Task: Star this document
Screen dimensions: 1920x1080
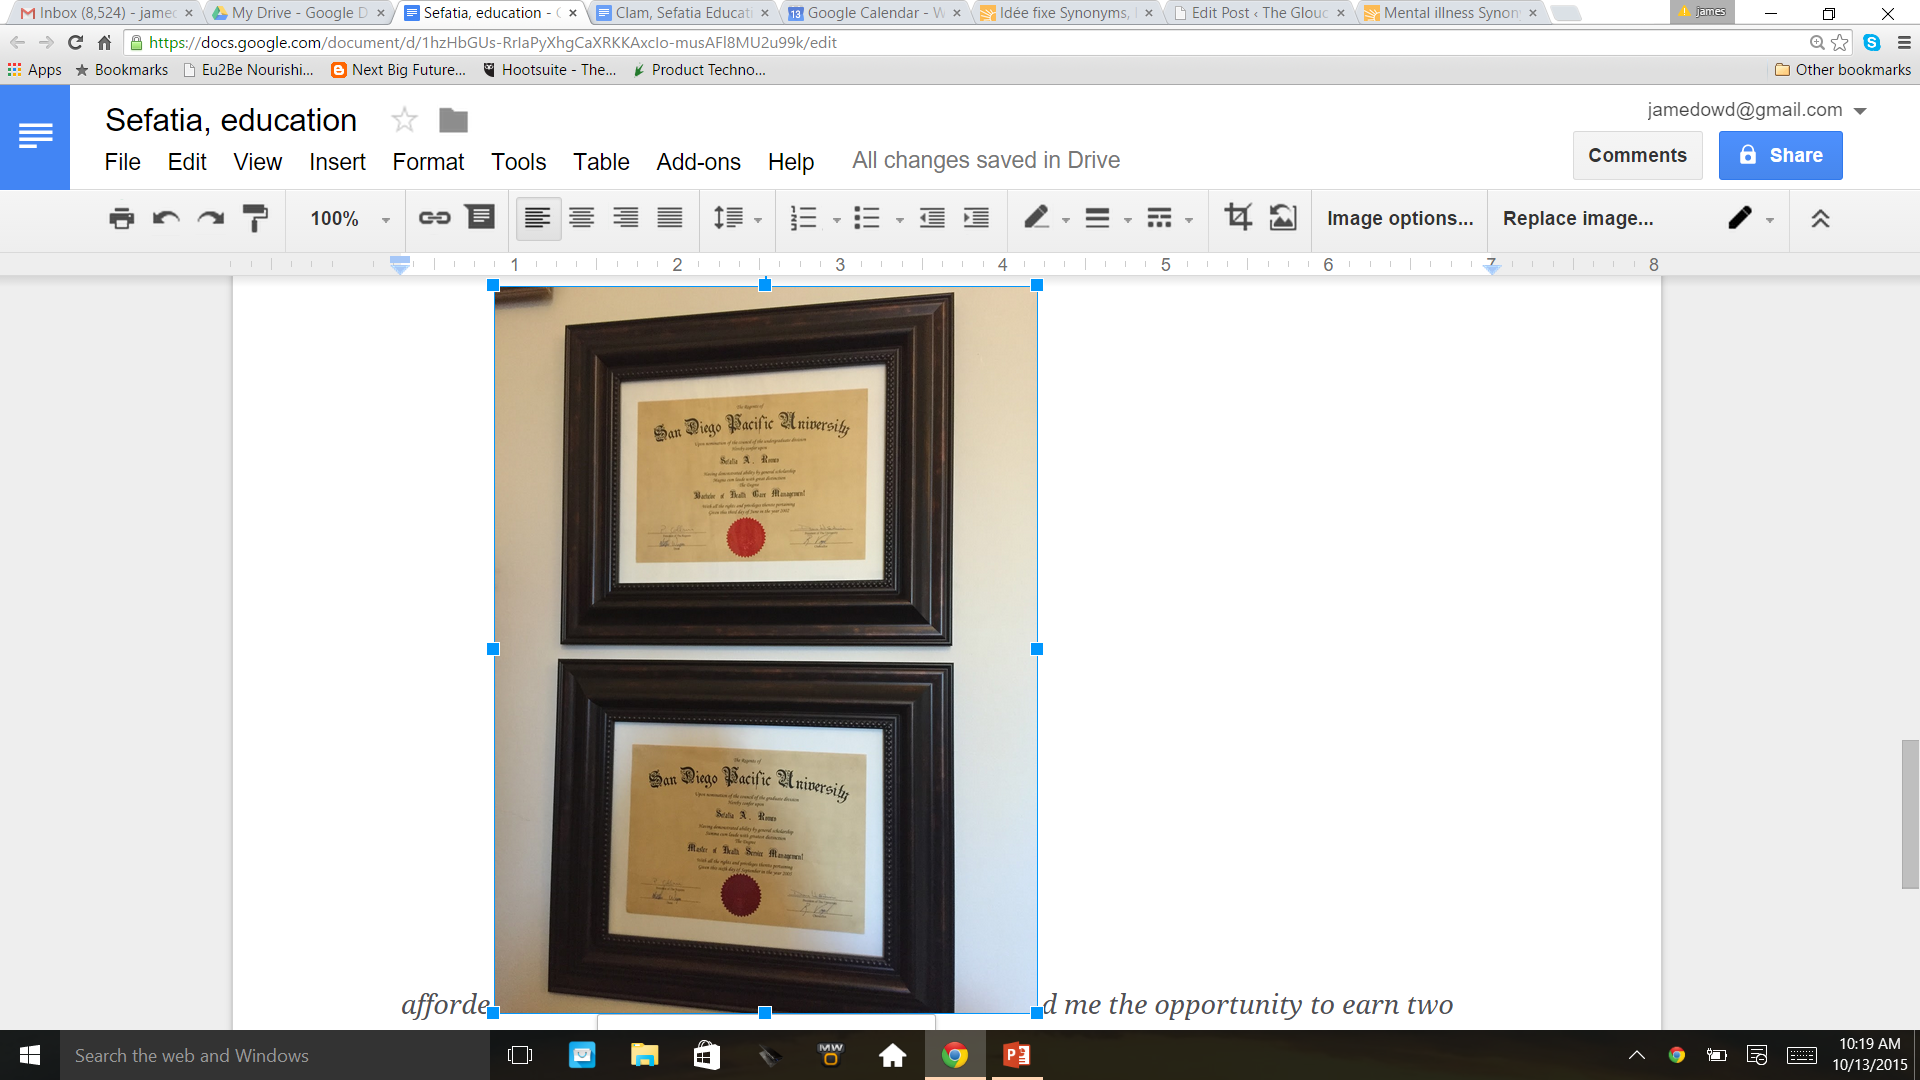Action: point(404,121)
